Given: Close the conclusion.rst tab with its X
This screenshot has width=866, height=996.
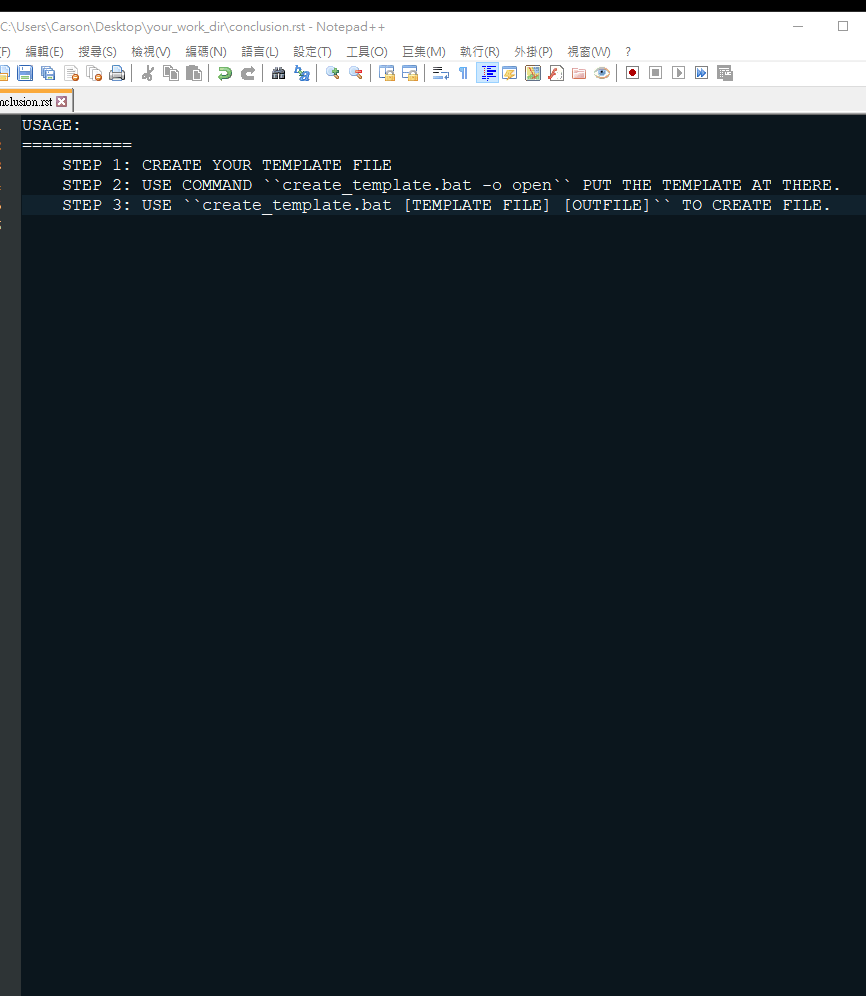Looking at the screenshot, I should tap(63, 100).
